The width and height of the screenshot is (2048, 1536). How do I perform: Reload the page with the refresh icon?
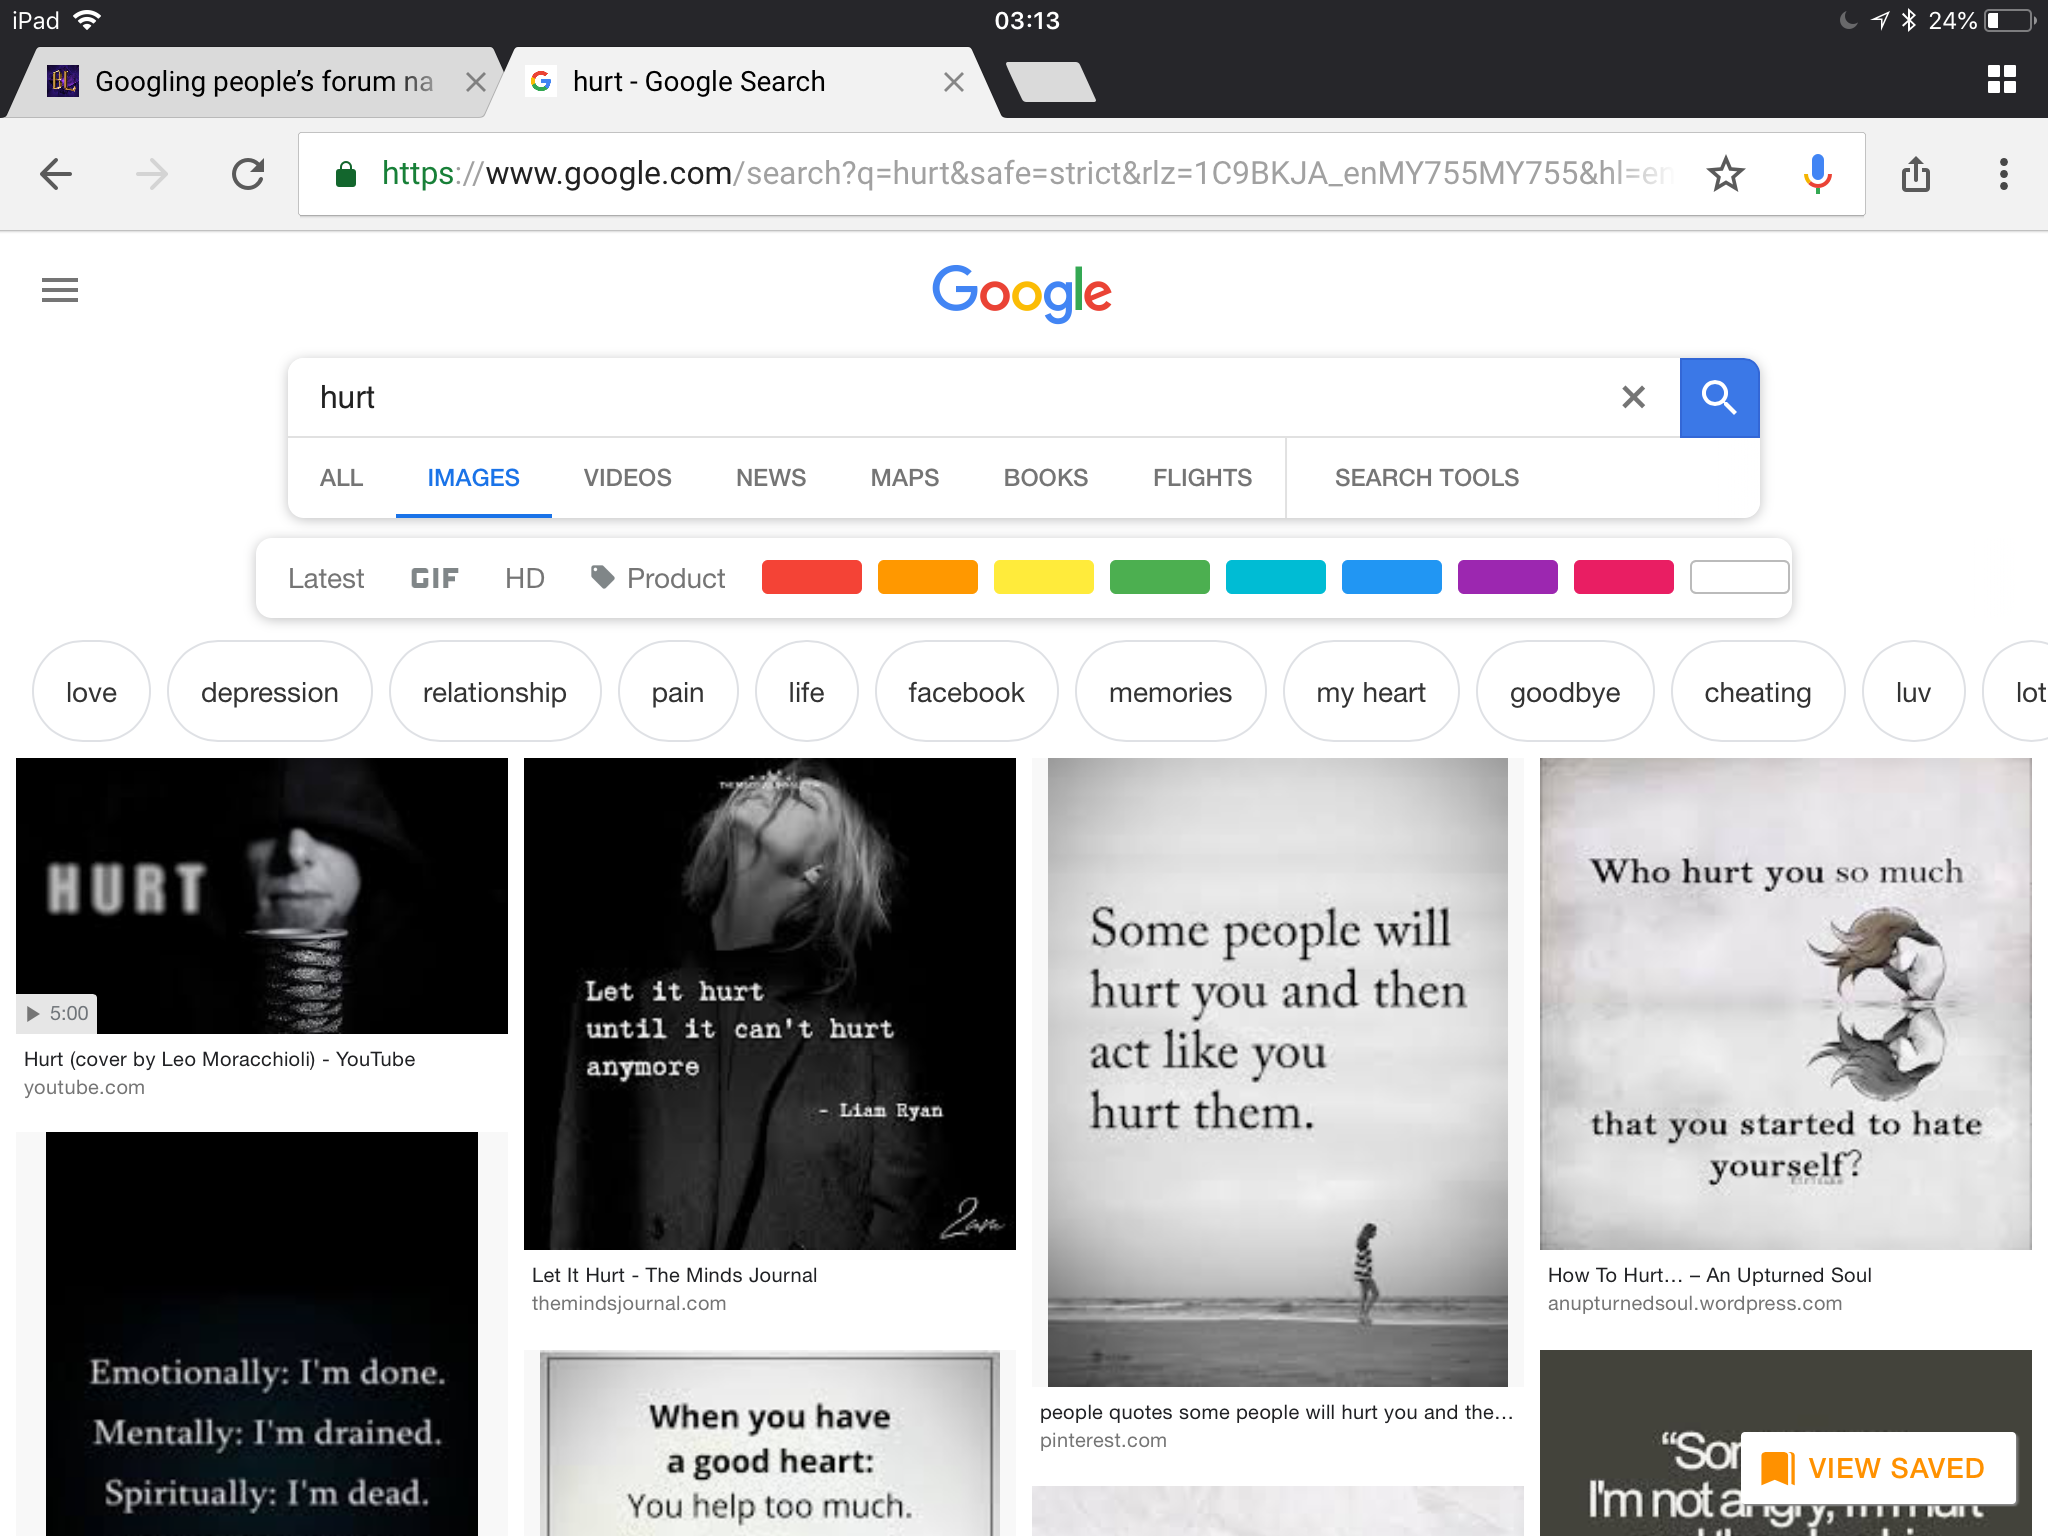248,174
